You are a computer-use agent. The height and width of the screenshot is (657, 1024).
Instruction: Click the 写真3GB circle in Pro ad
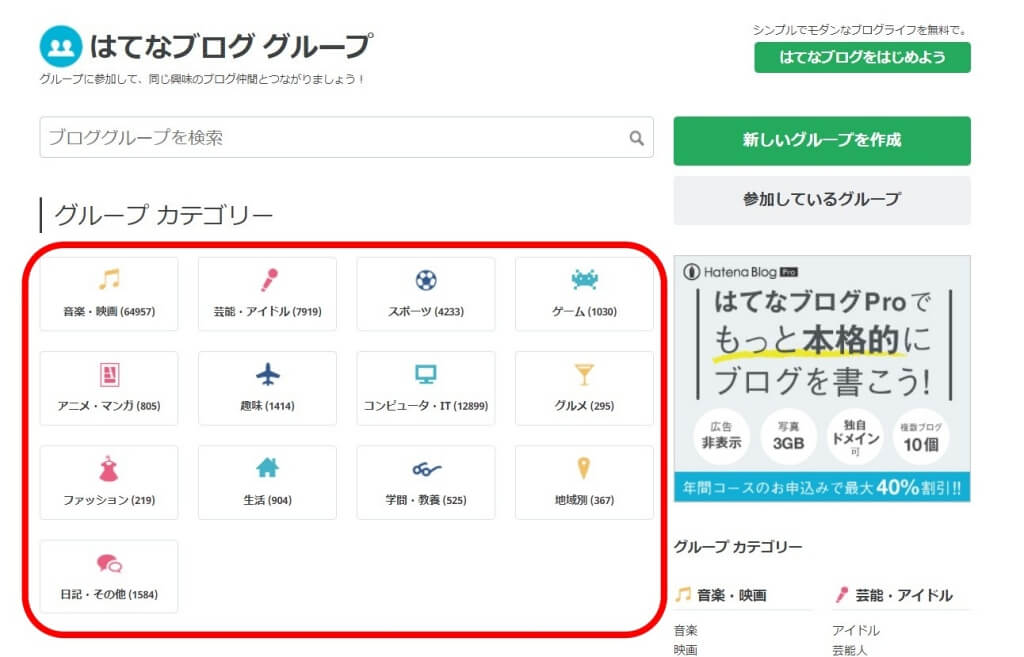tap(788, 436)
